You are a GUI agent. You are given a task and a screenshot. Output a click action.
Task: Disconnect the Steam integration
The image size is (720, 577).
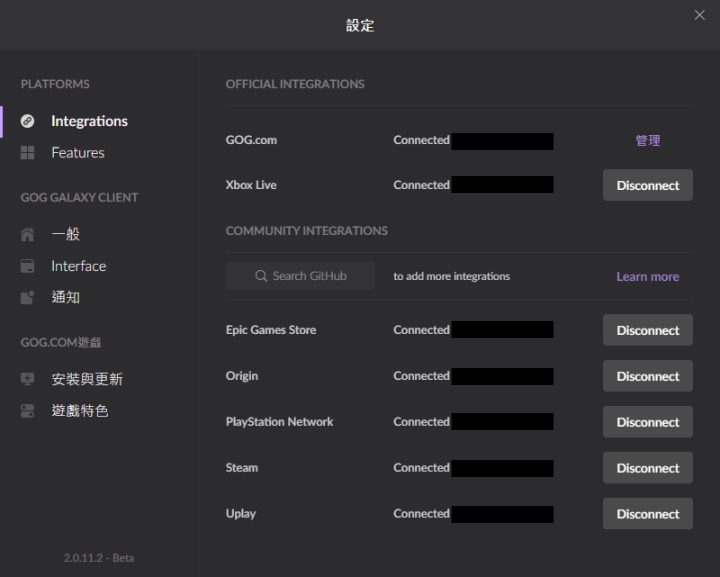coord(647,468)
